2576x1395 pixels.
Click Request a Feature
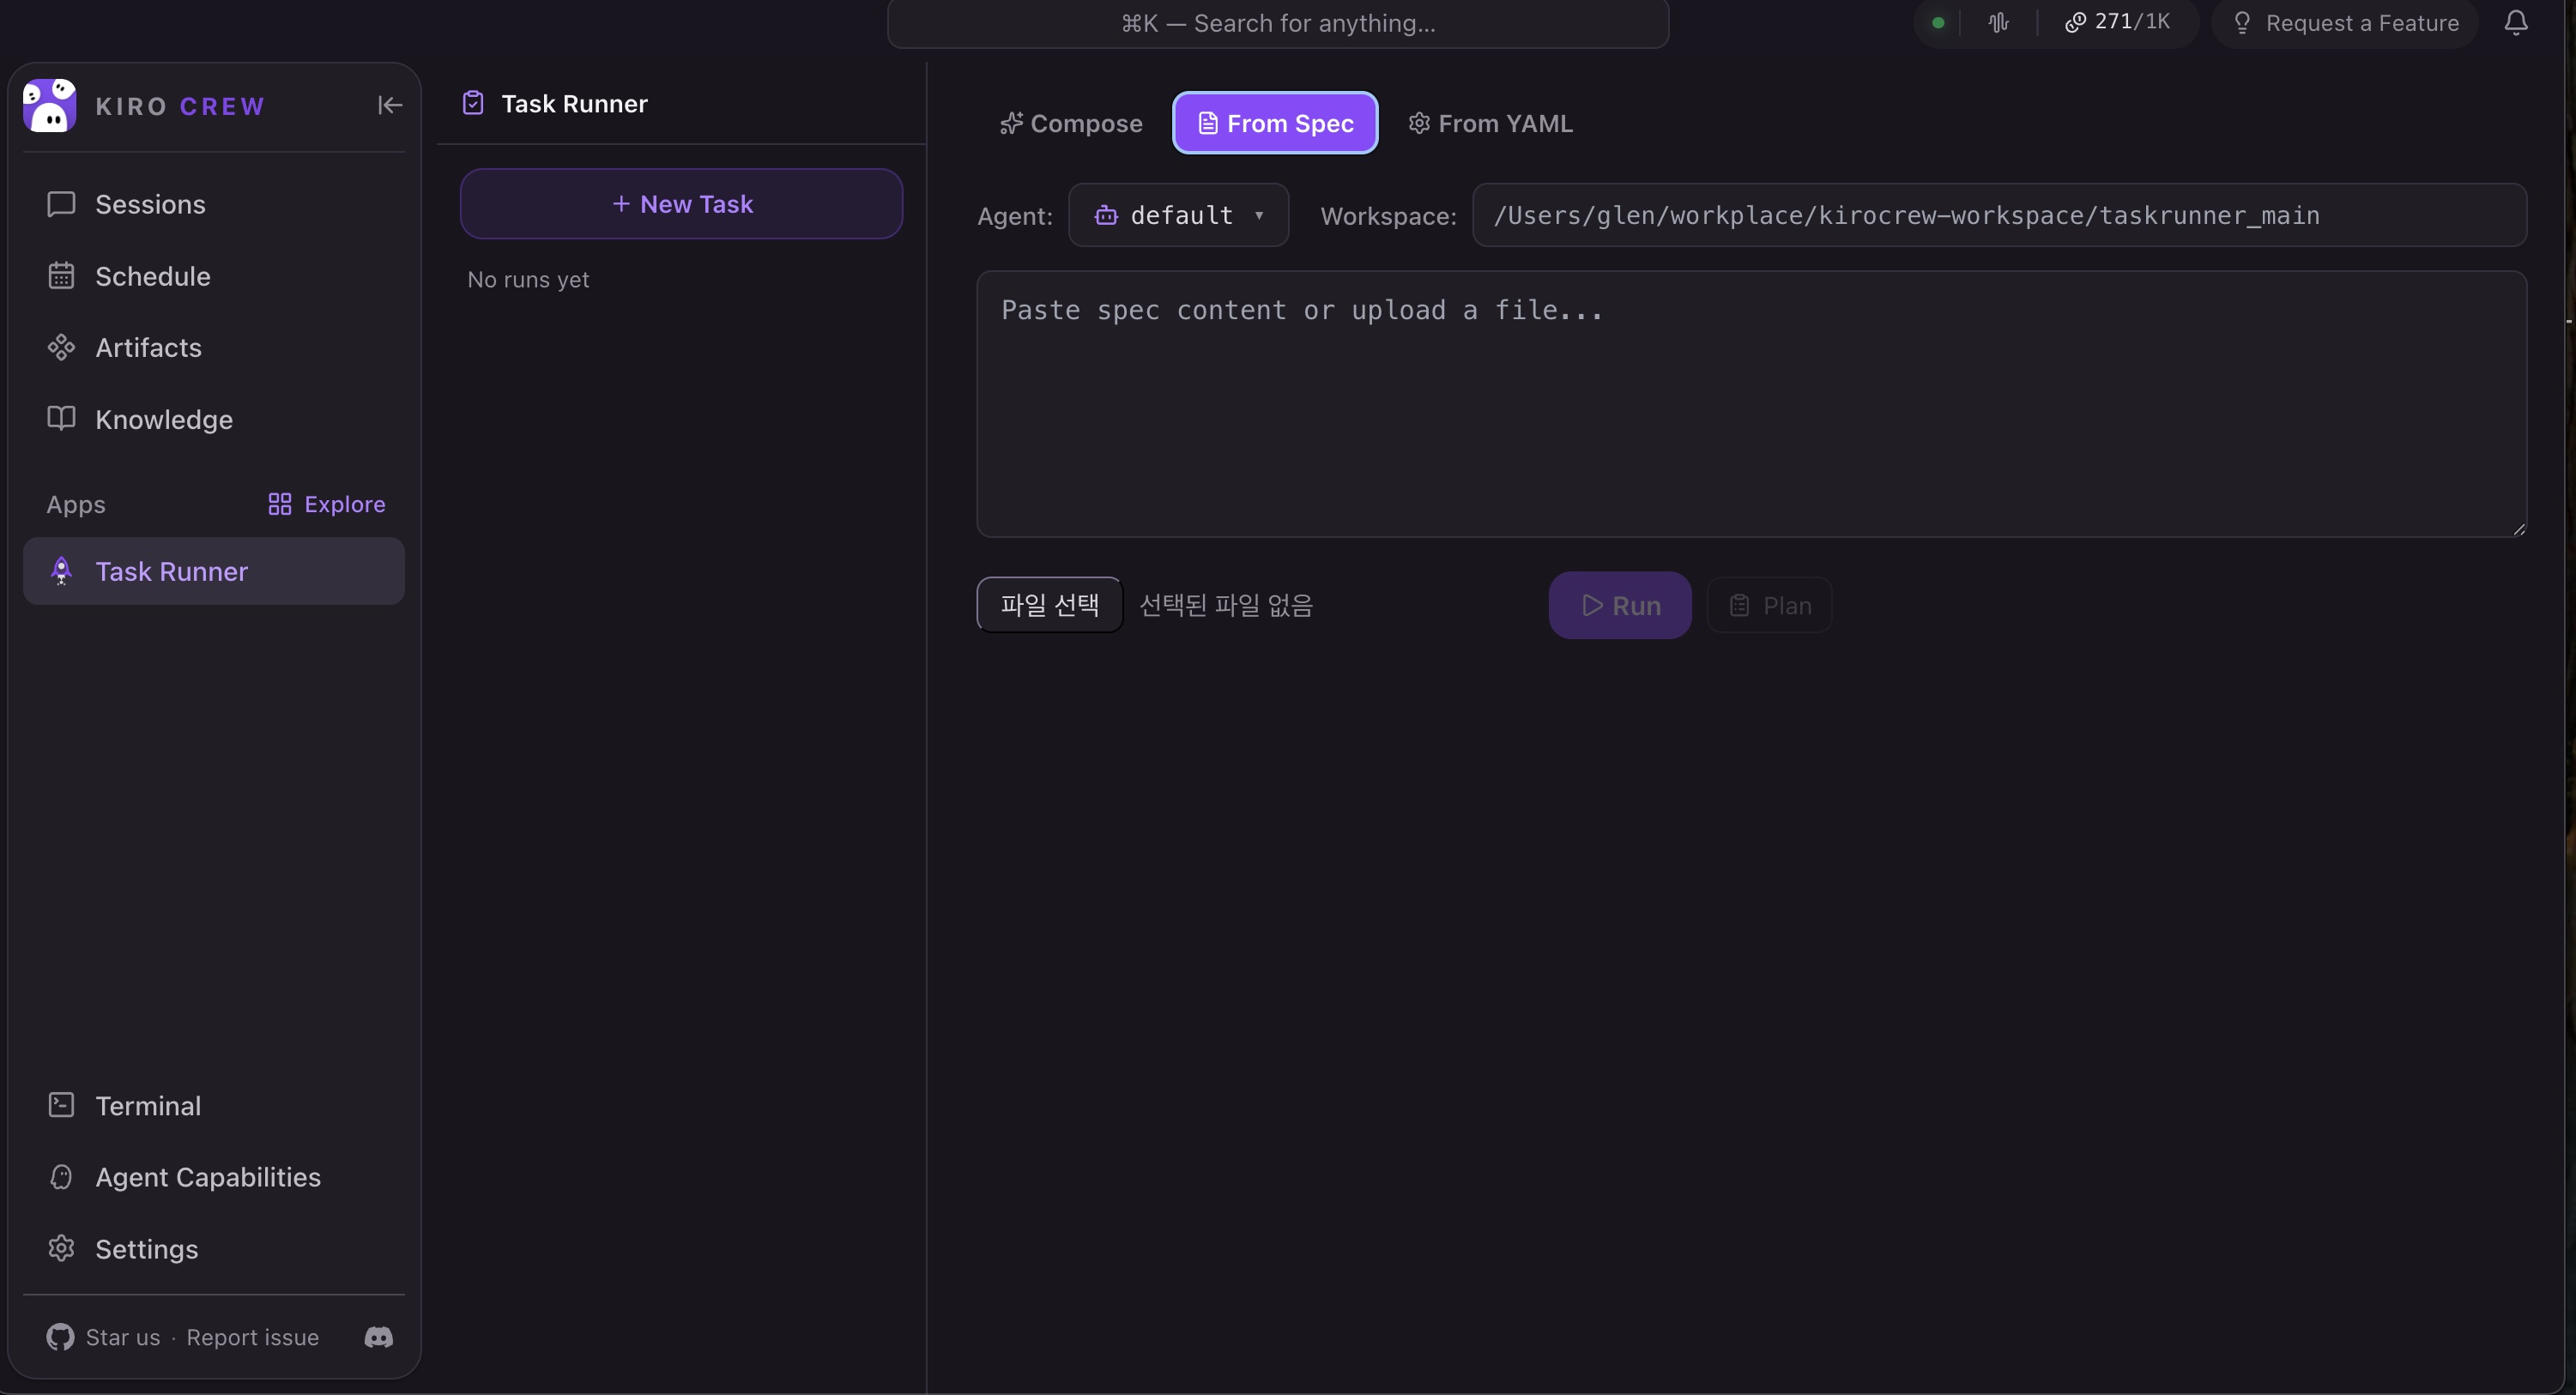tap(2345, 23)
